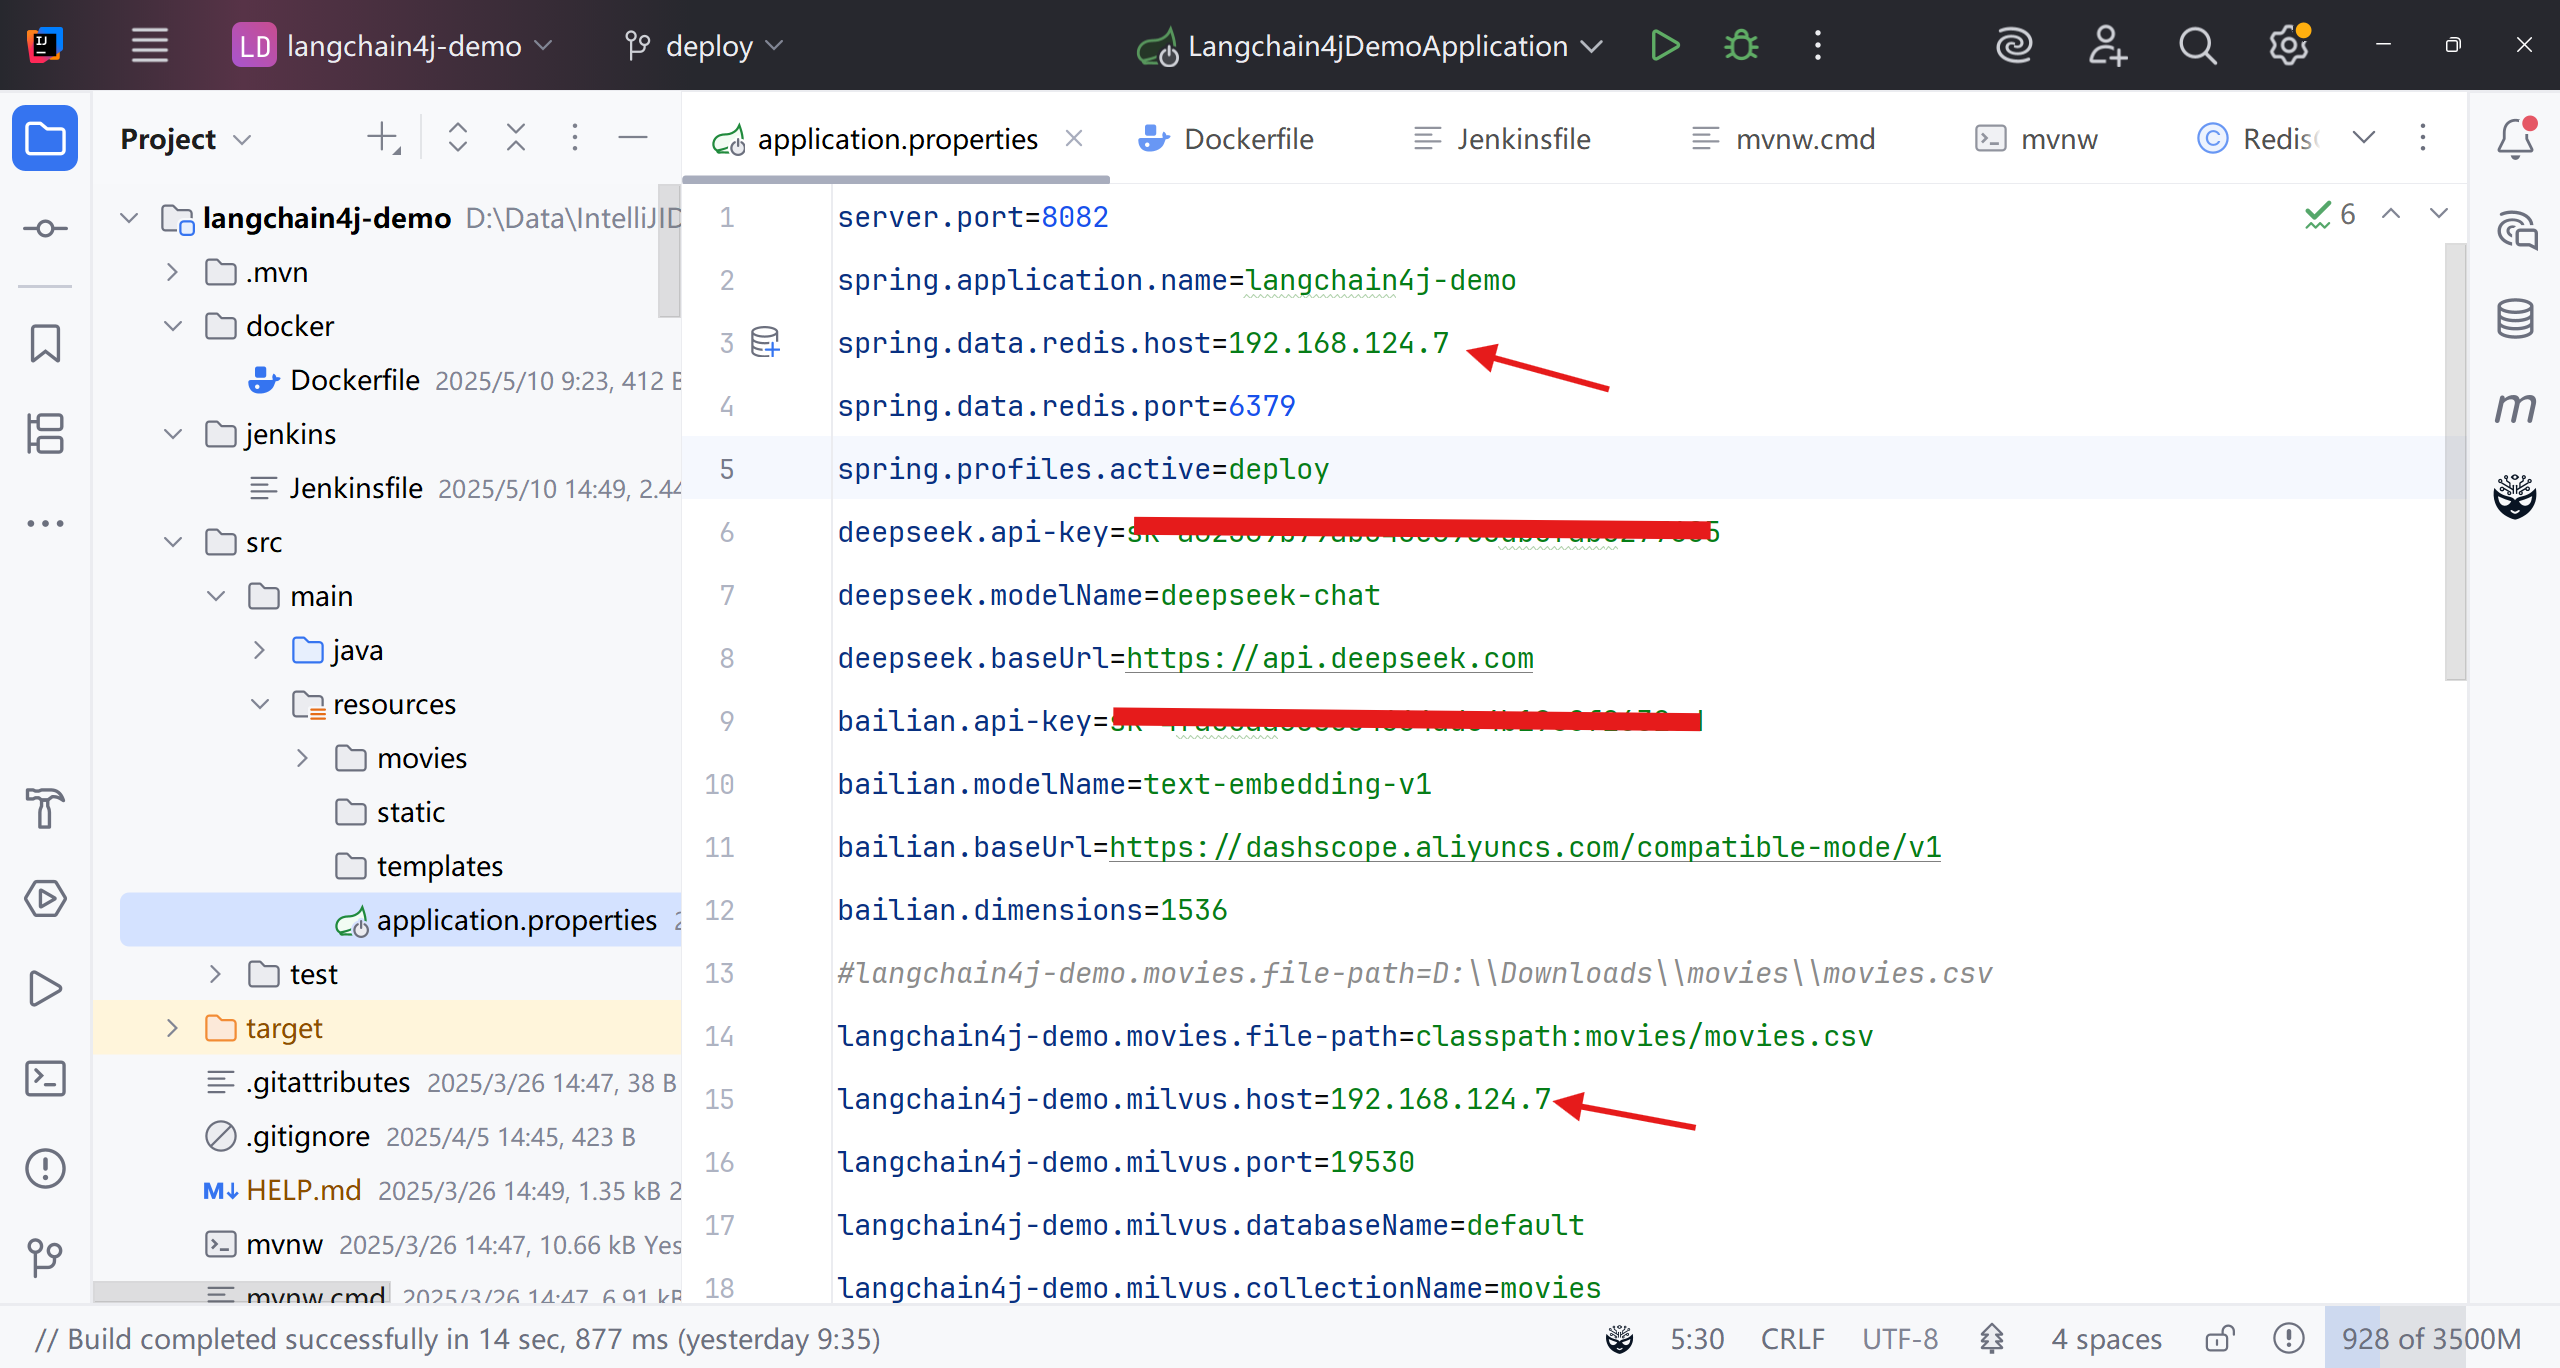Collapse the docker folder

click(x=172, y=326)
